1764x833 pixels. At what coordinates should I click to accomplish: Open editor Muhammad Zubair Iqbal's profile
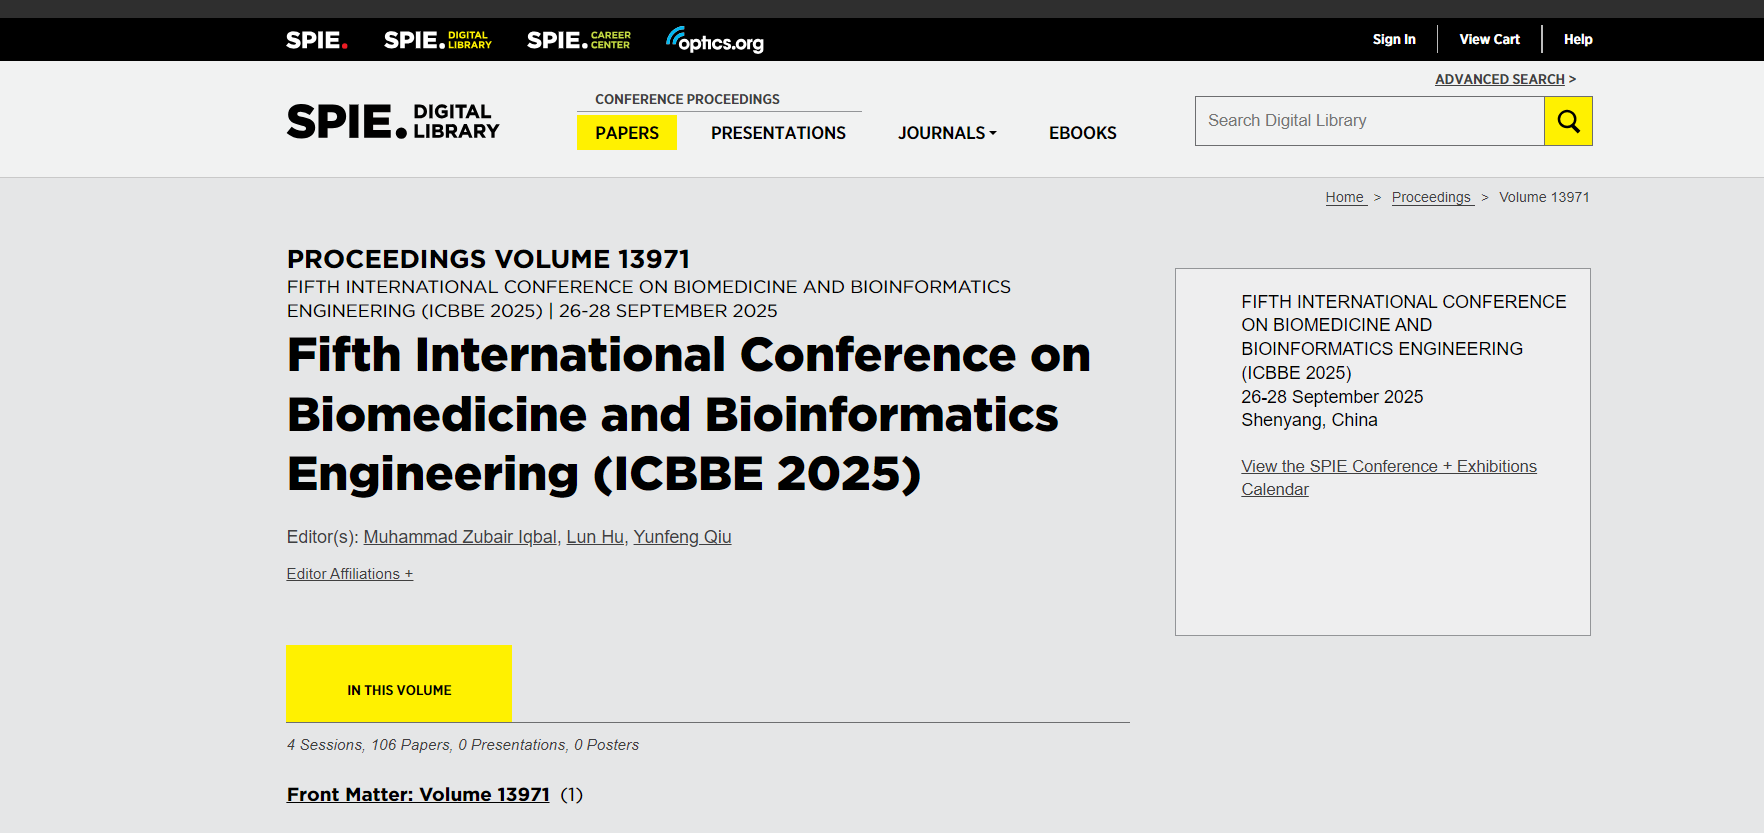click(x=460, y=537)
